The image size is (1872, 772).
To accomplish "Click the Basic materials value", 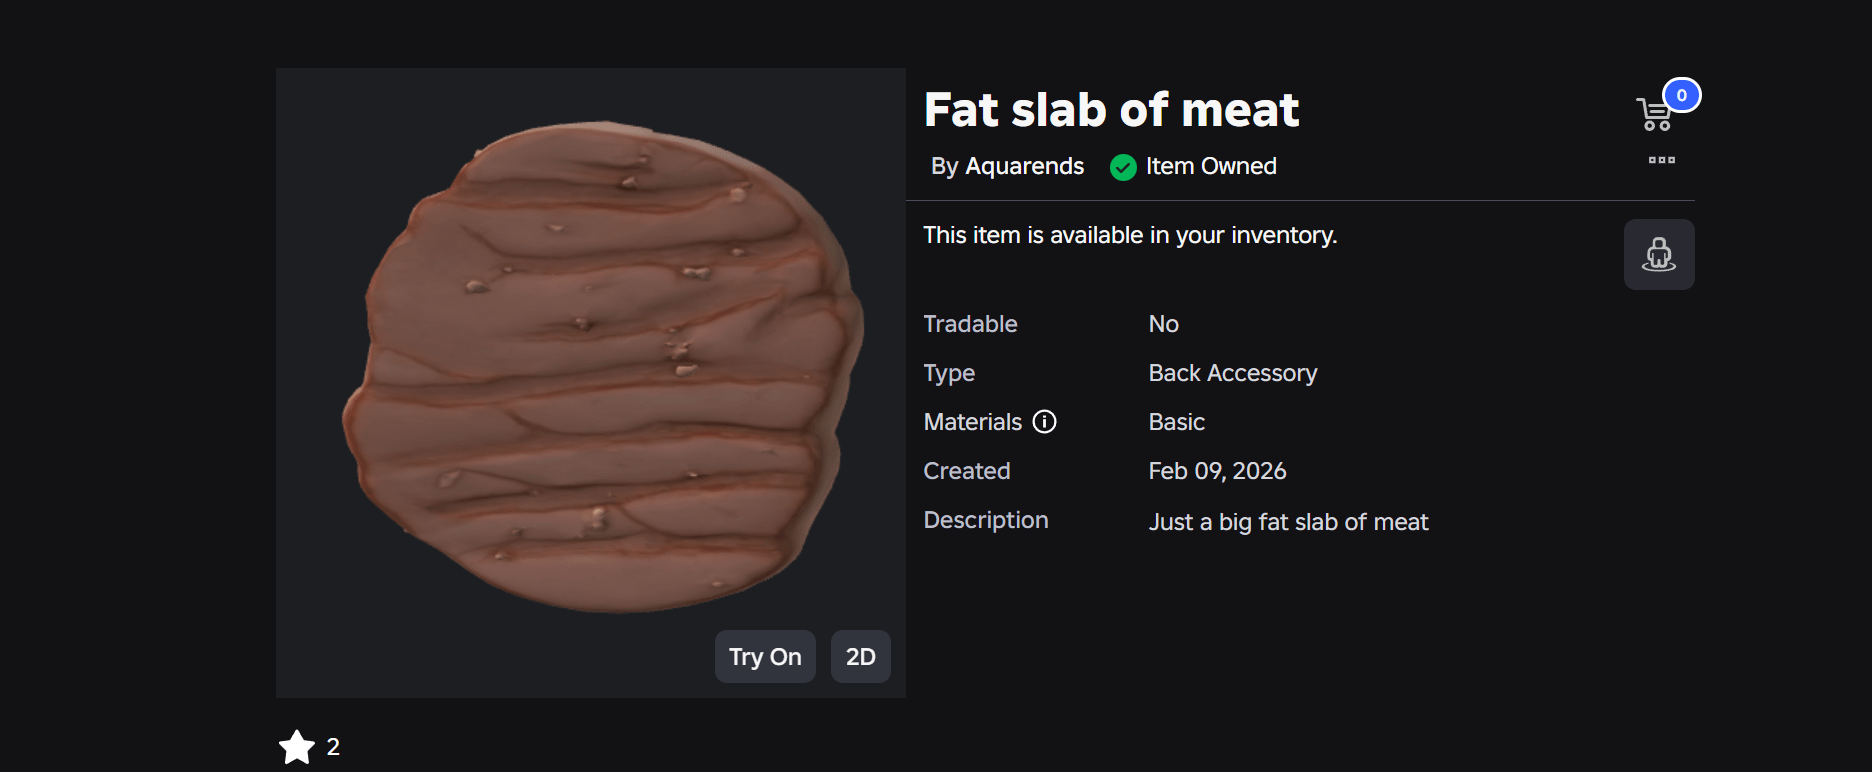I will pos(1176,422).
